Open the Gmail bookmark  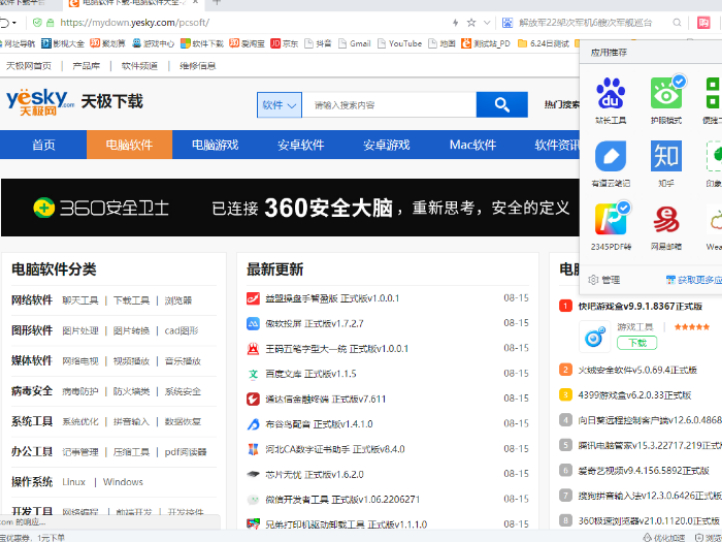coord(354,43)
